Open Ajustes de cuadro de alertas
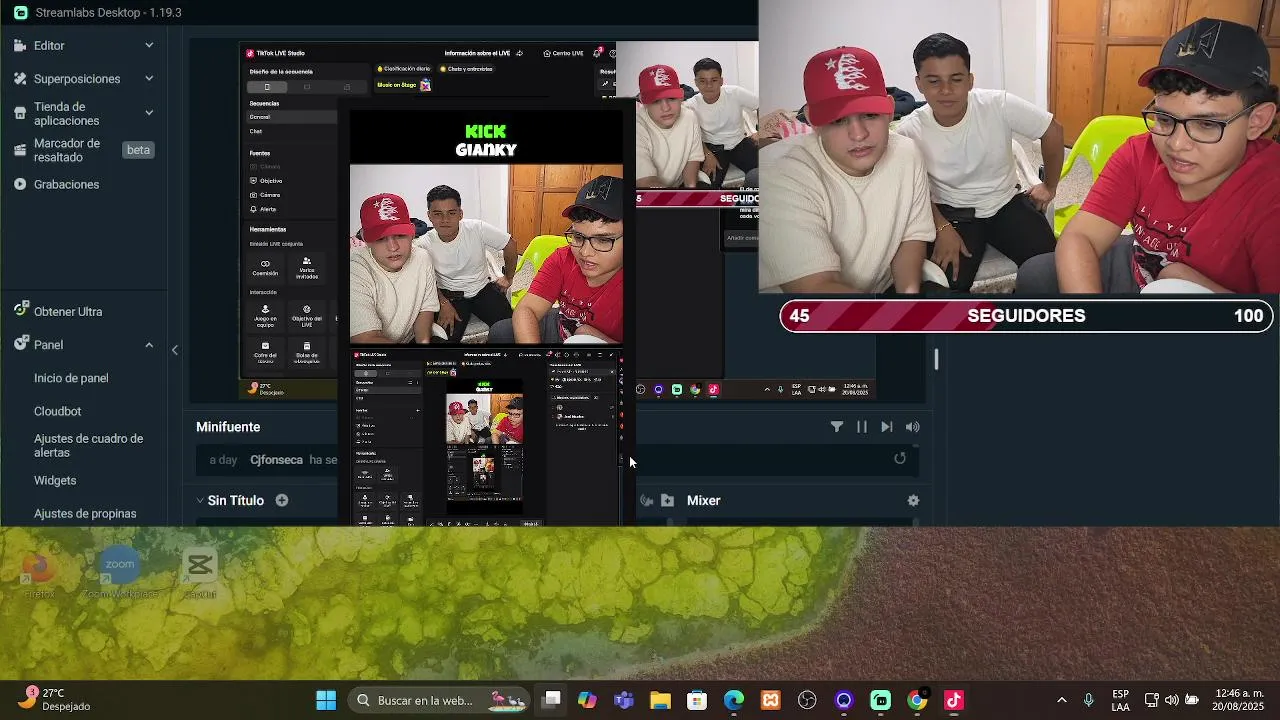The height and width of the screenshot is (720, 1280). pos(89,445)
